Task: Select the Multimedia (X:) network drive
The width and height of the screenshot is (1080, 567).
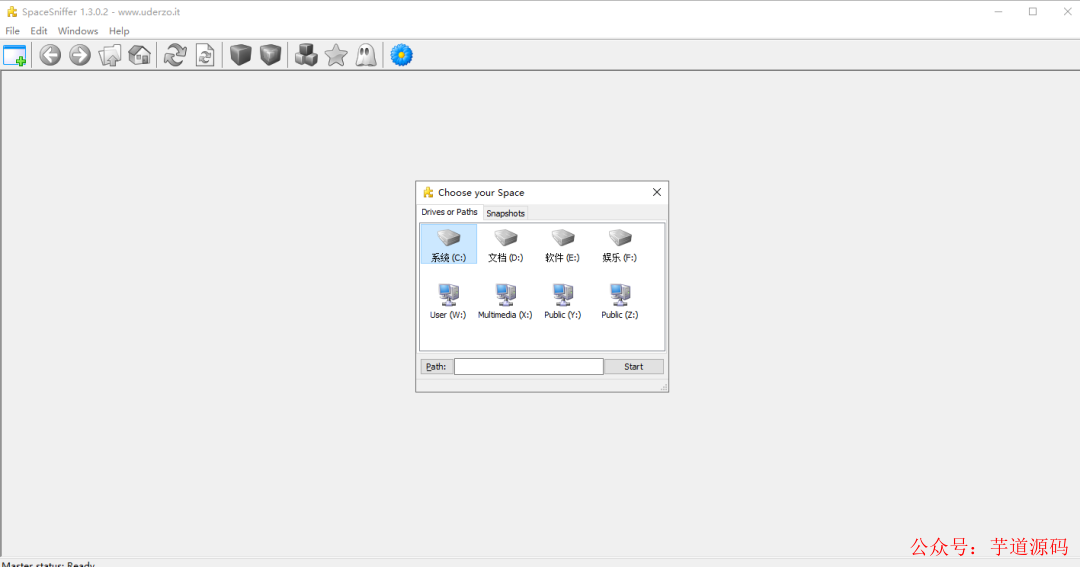Action: point(505,302)
